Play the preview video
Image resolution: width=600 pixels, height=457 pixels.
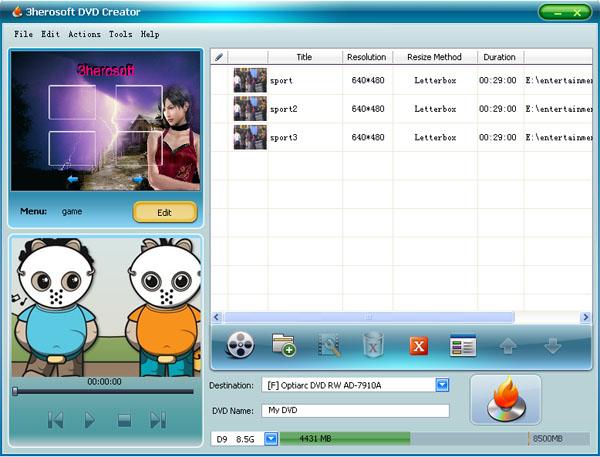tap(90, 420)
